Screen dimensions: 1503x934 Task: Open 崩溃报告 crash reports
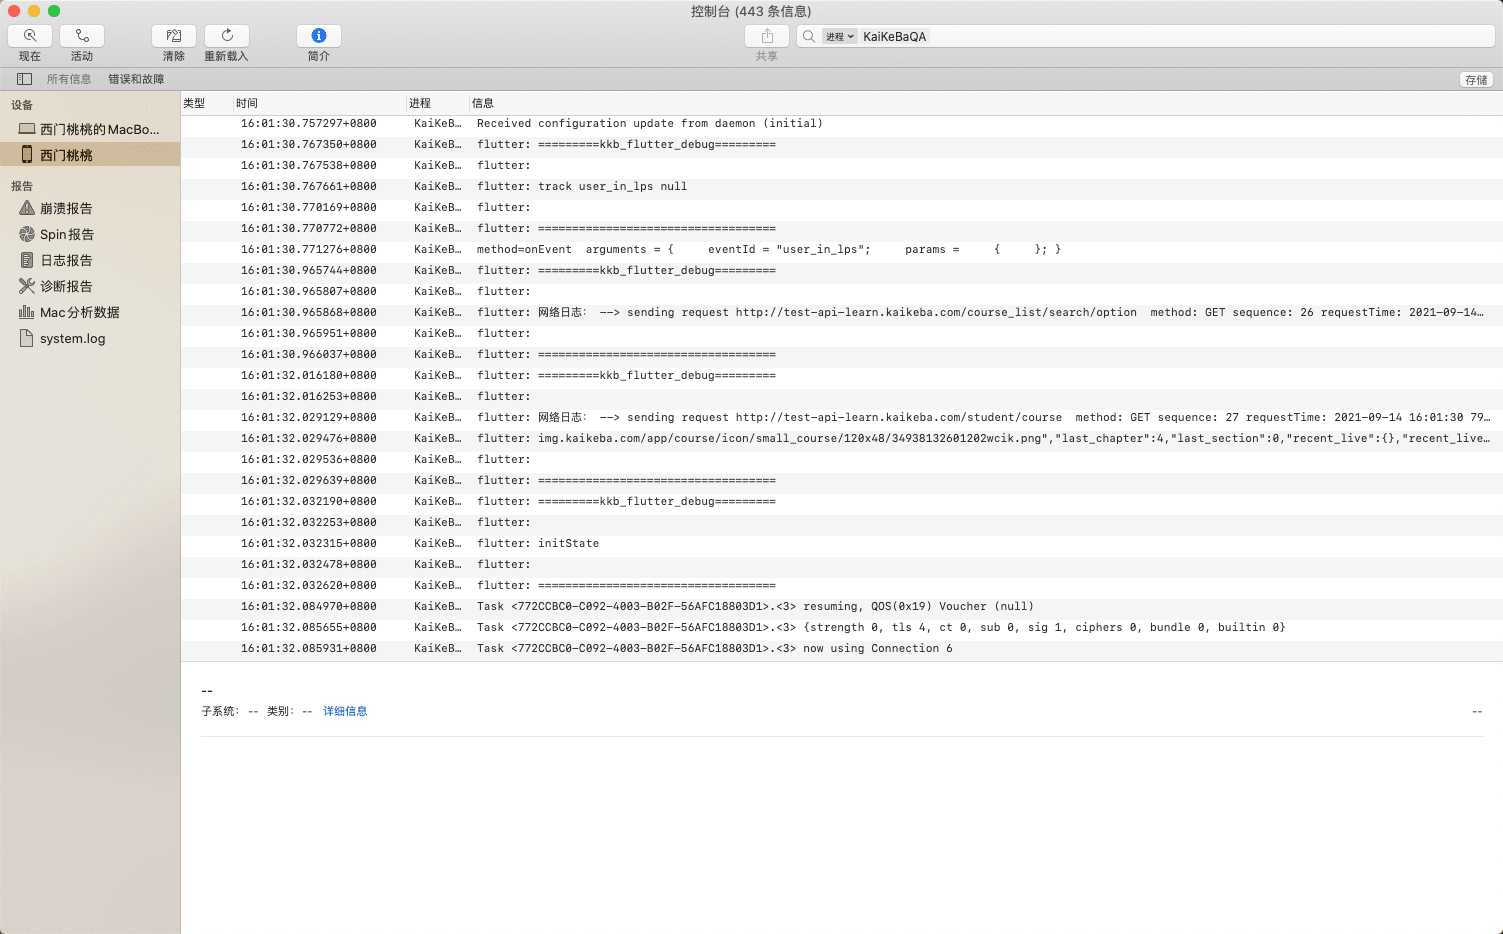click(66, 208)
